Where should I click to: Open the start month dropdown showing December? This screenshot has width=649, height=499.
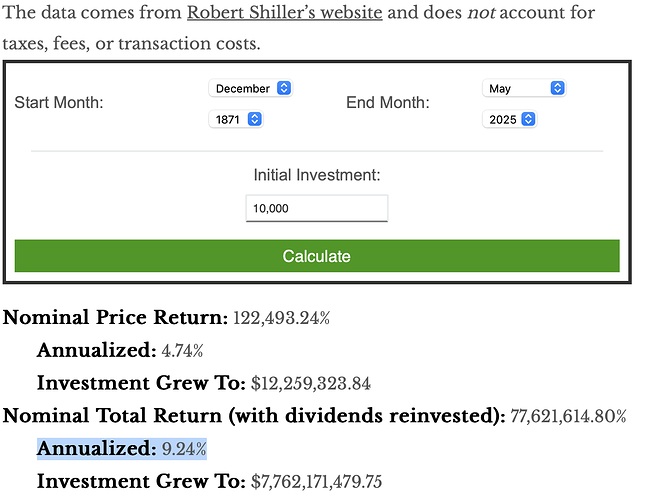250,88
